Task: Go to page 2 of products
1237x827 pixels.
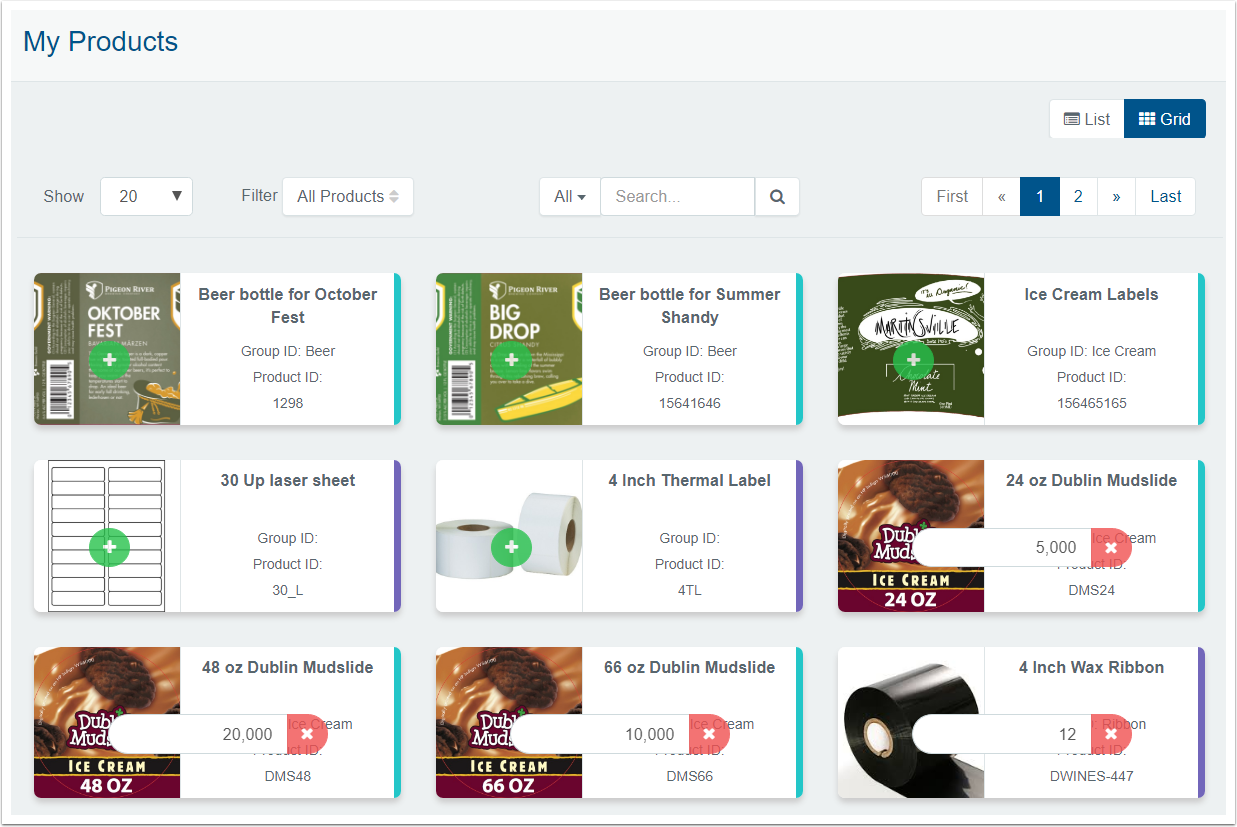Action: 1077,197
